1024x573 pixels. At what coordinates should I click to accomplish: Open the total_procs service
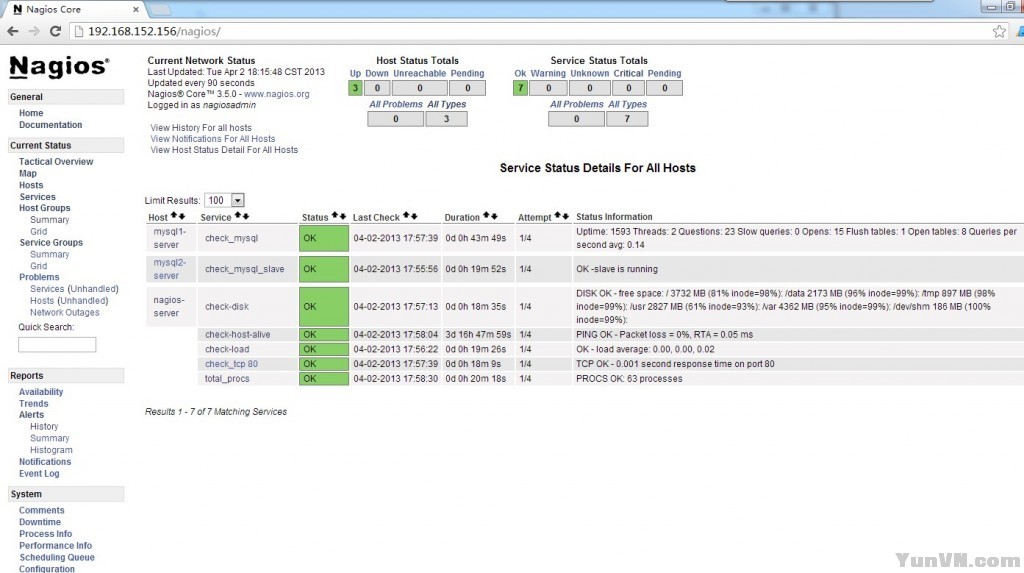pyautogui.click(x=227, y=378)
